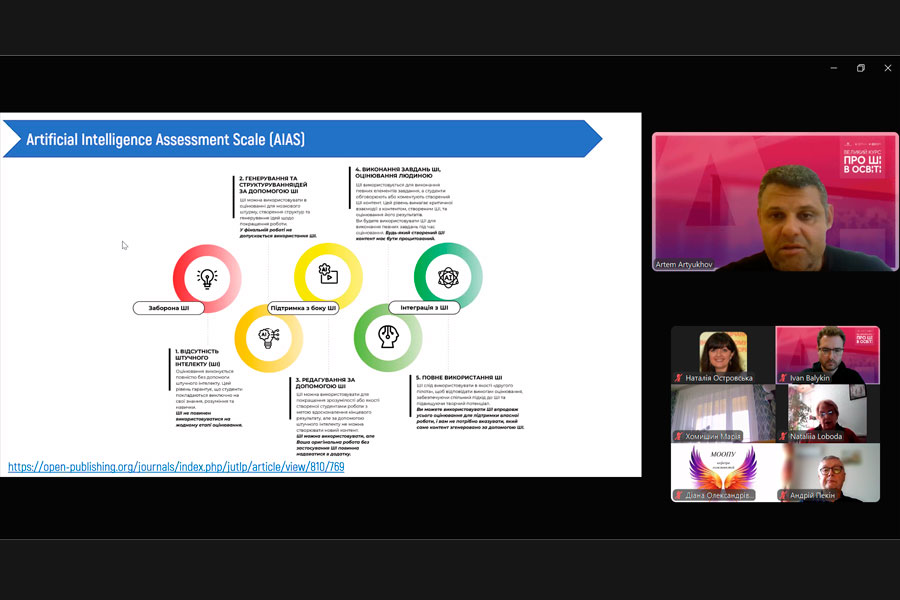Click heading '3. Редагування за допомогою ШІ'
900x600 pixels.
pyautogui.click(x=325, y=383)
